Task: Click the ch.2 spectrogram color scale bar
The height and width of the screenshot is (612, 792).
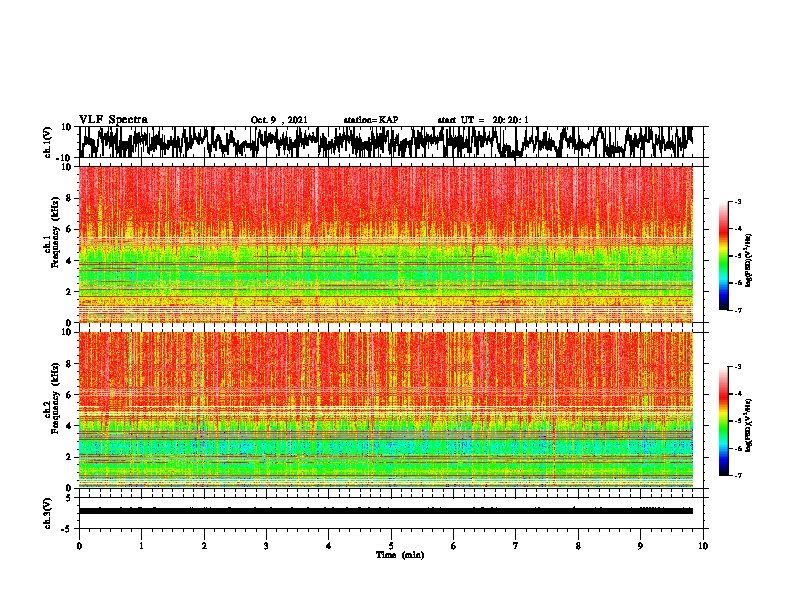Action: 723,421
